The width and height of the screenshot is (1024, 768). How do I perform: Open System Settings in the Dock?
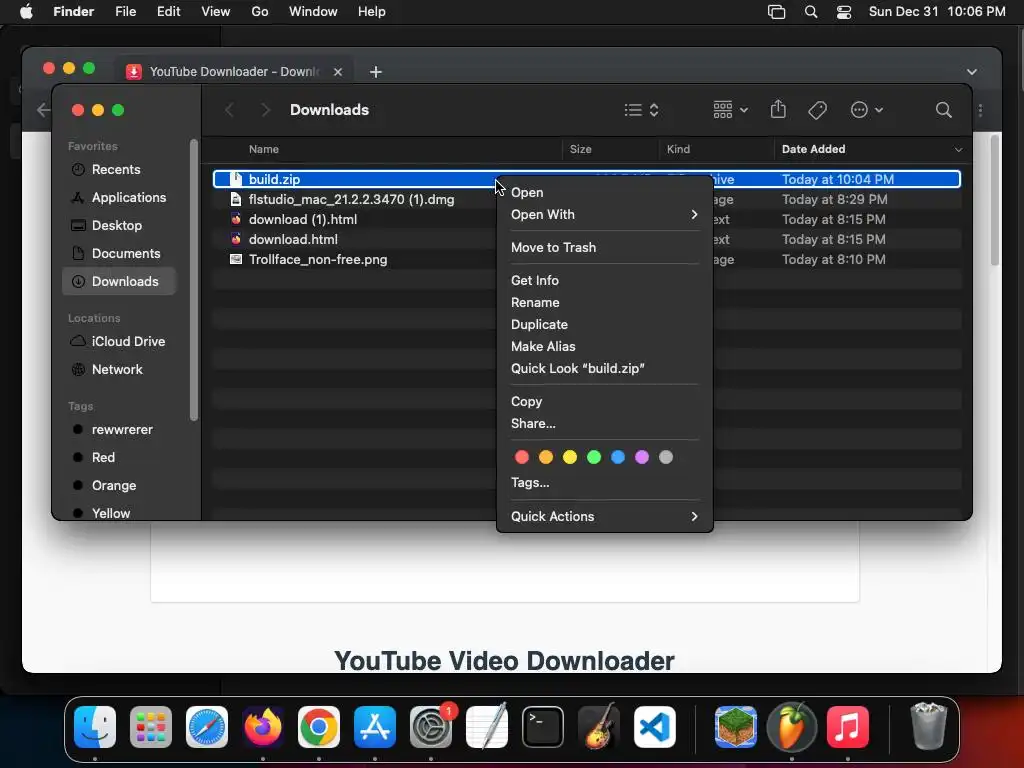(x=431, y=727)
